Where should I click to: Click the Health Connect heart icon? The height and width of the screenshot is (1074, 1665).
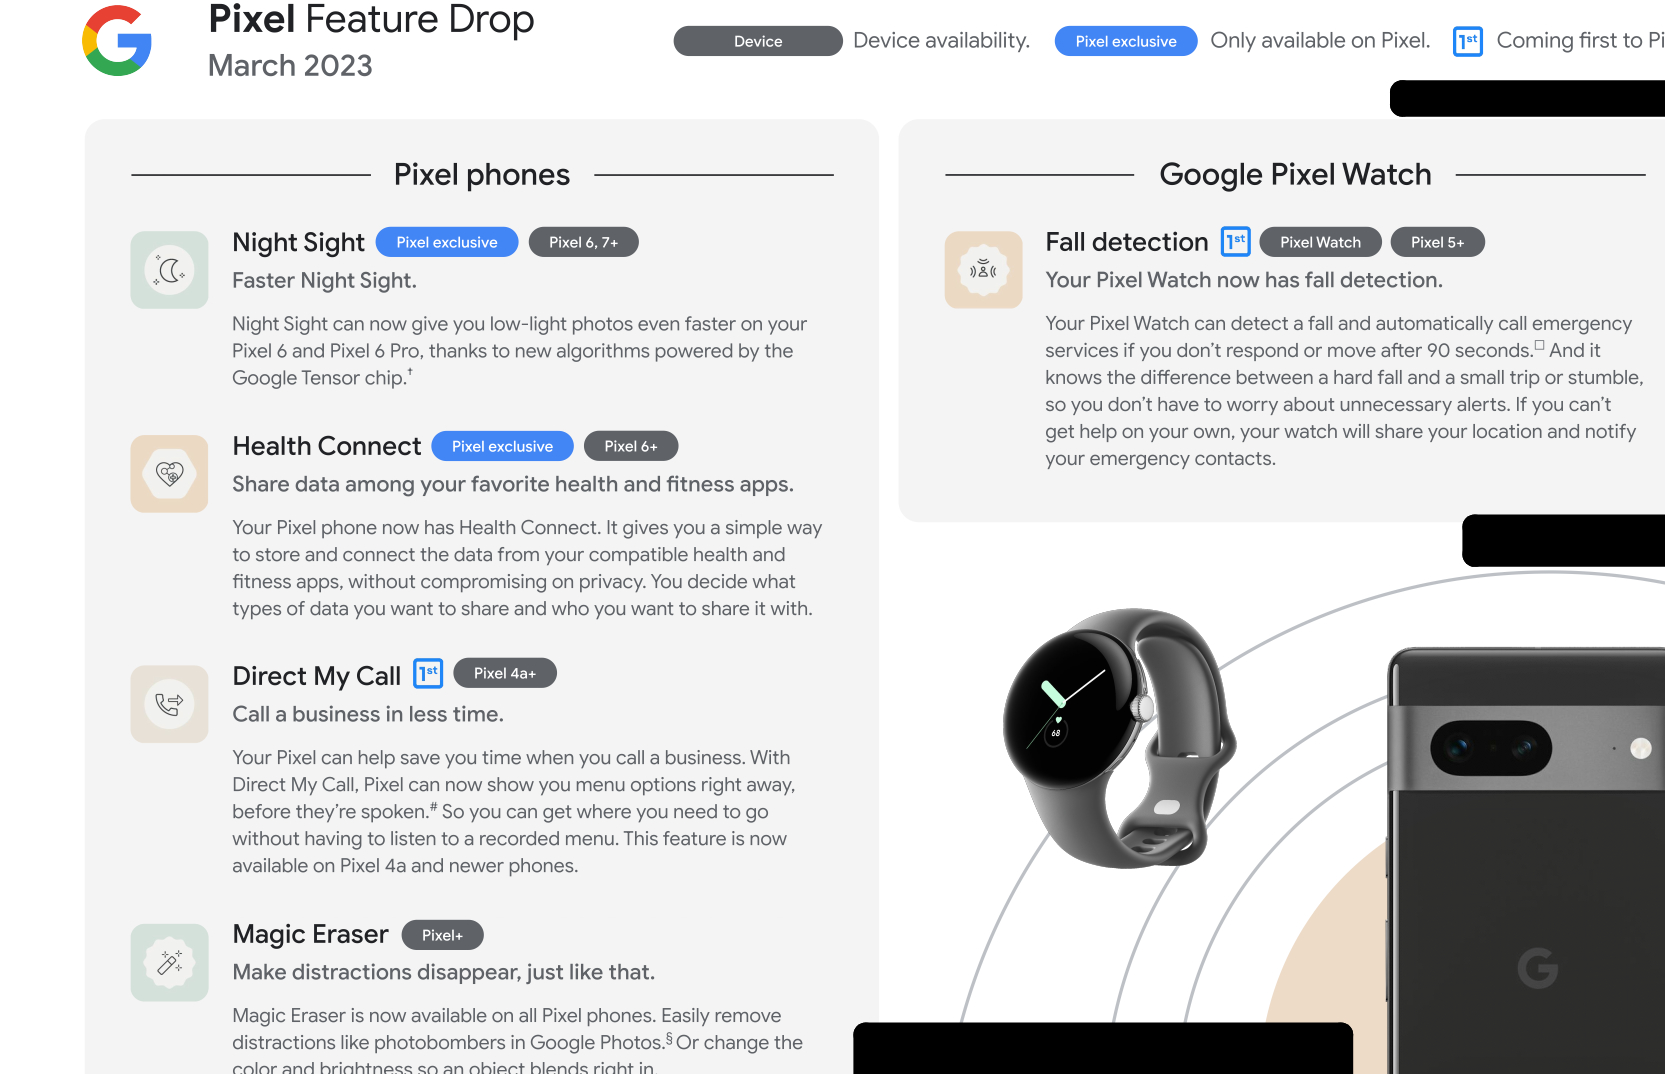click(x=169, y=474)
